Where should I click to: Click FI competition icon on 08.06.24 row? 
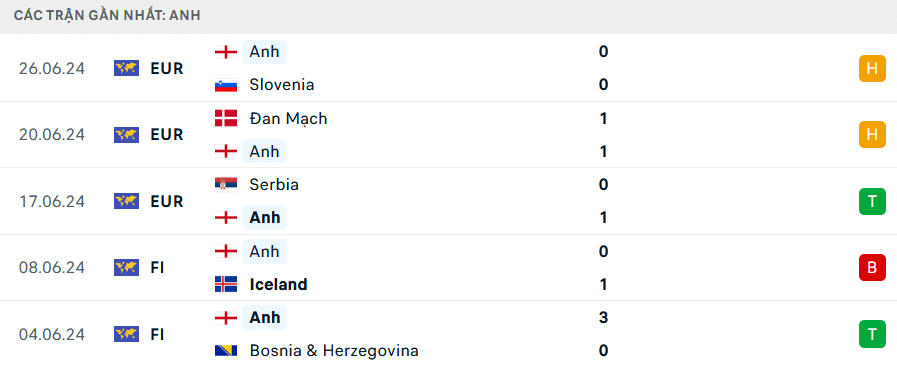point(126,268)
